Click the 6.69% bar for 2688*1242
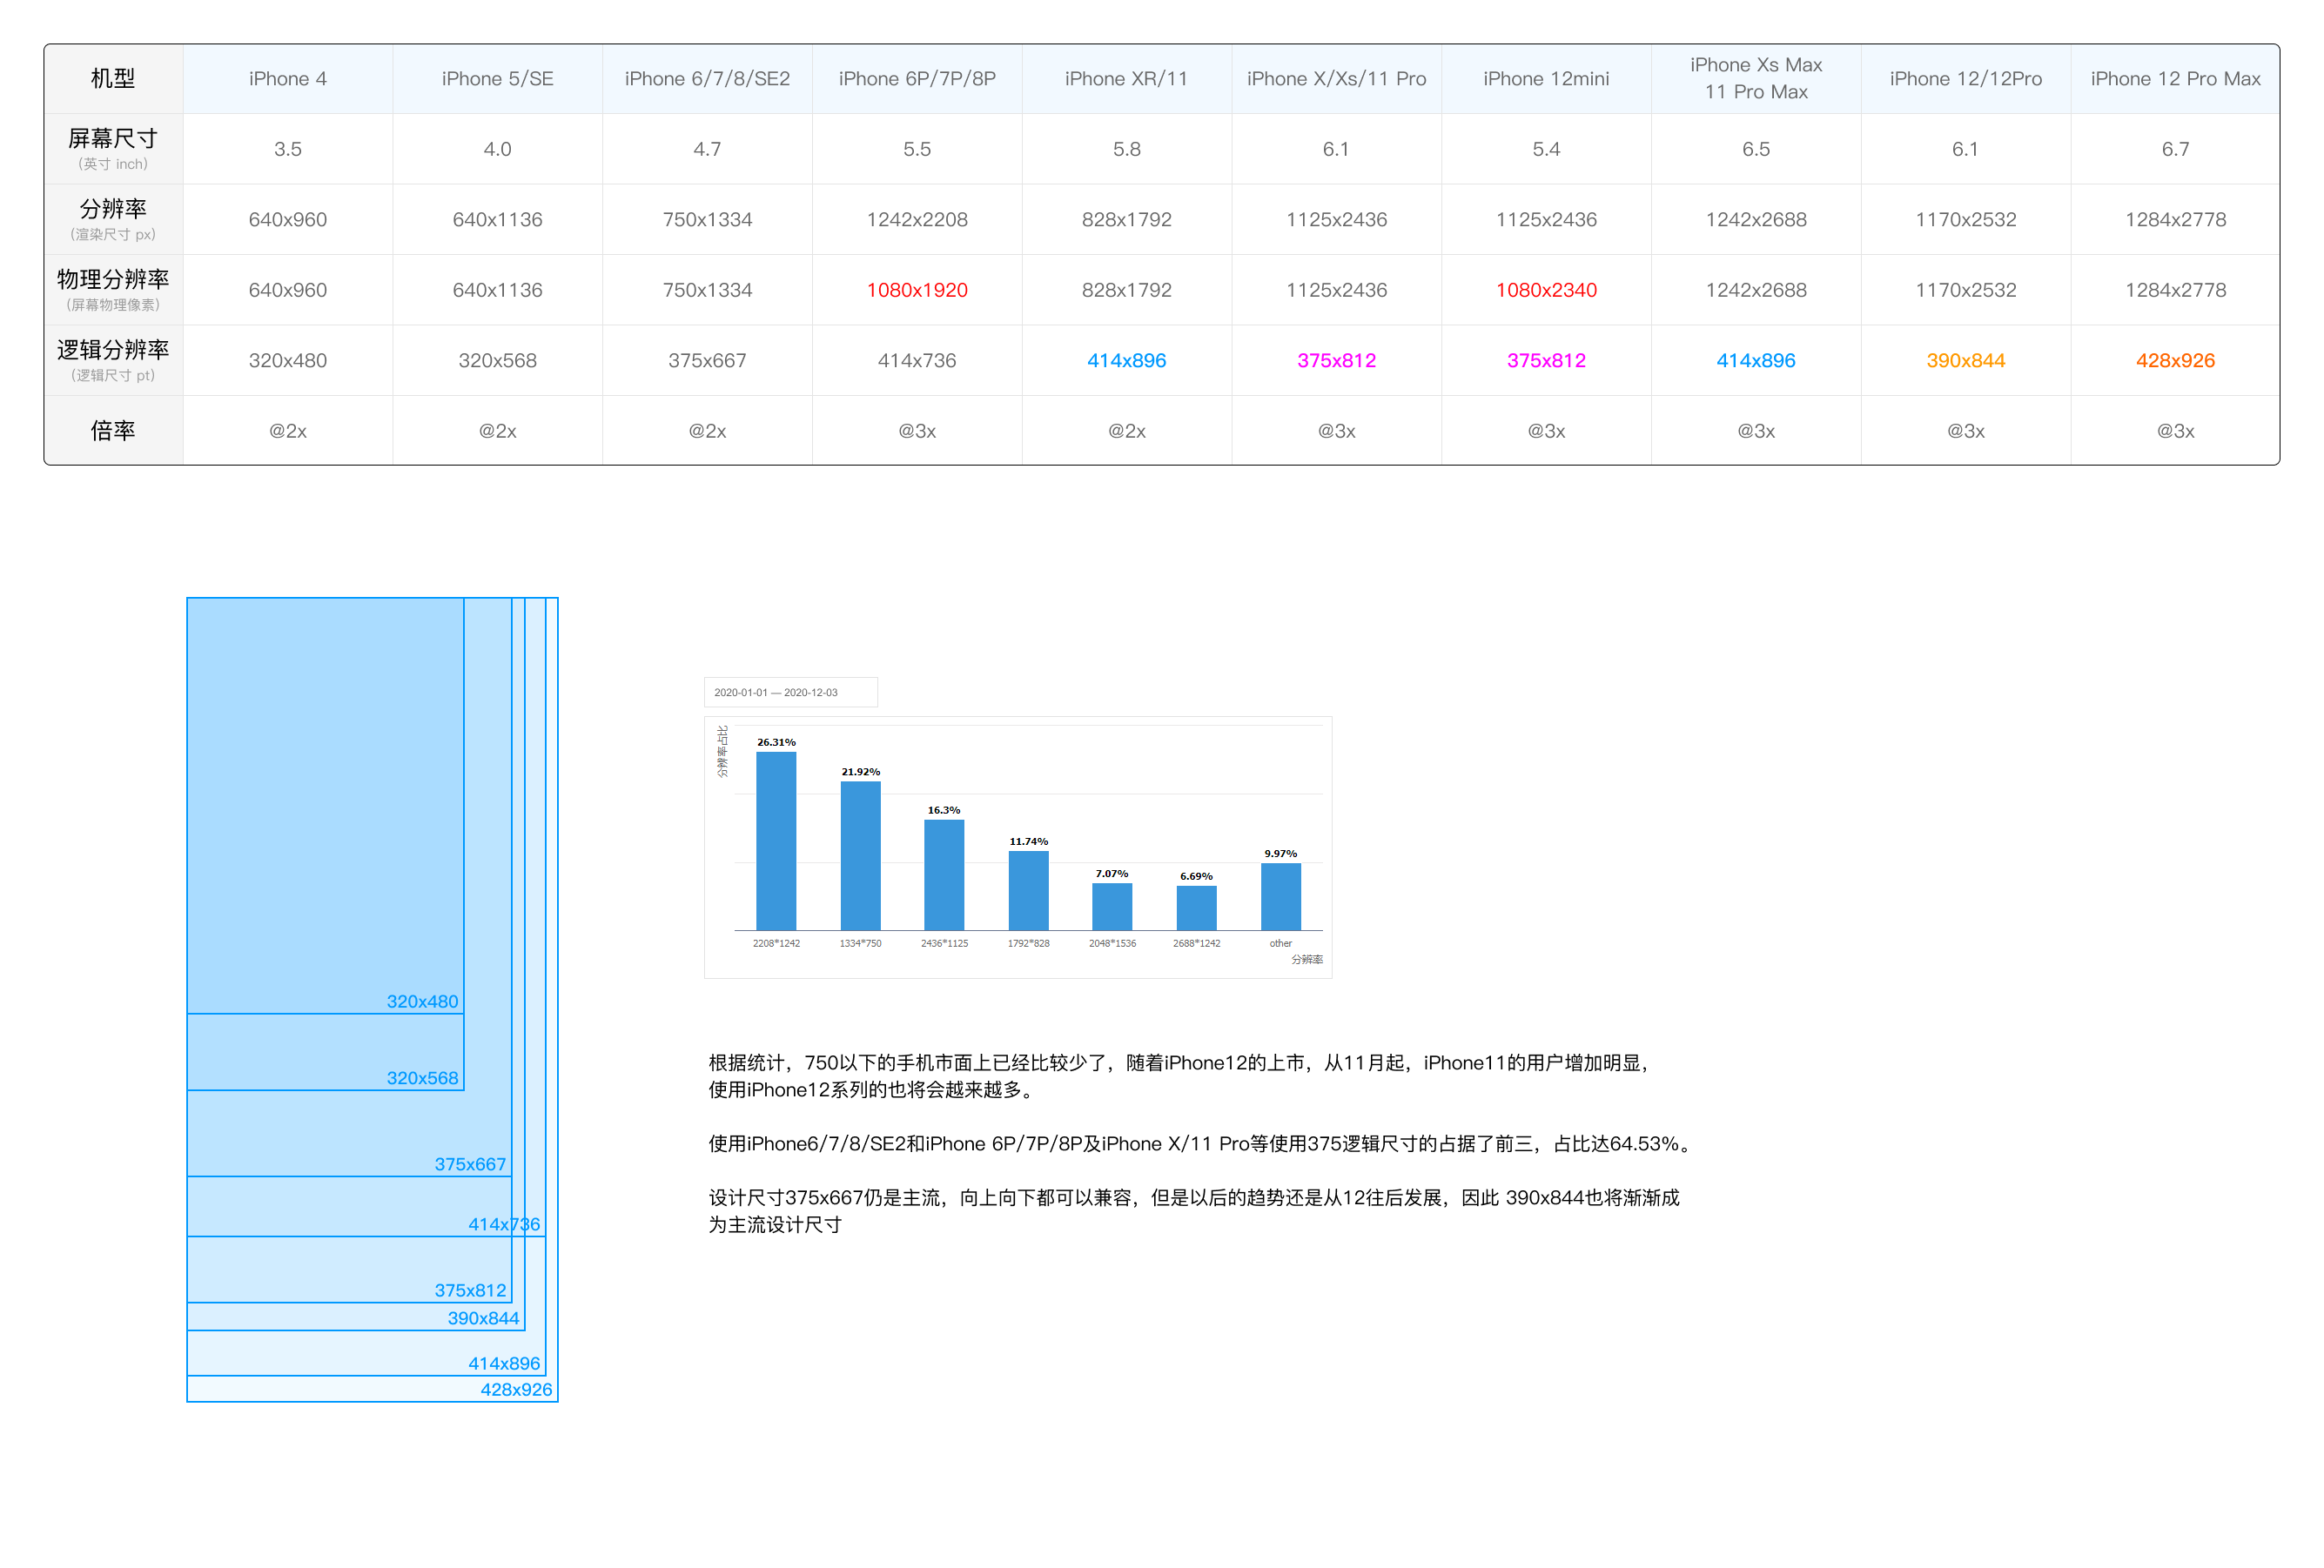Screen dimensions: 2324x1568 coord(1196,907)
